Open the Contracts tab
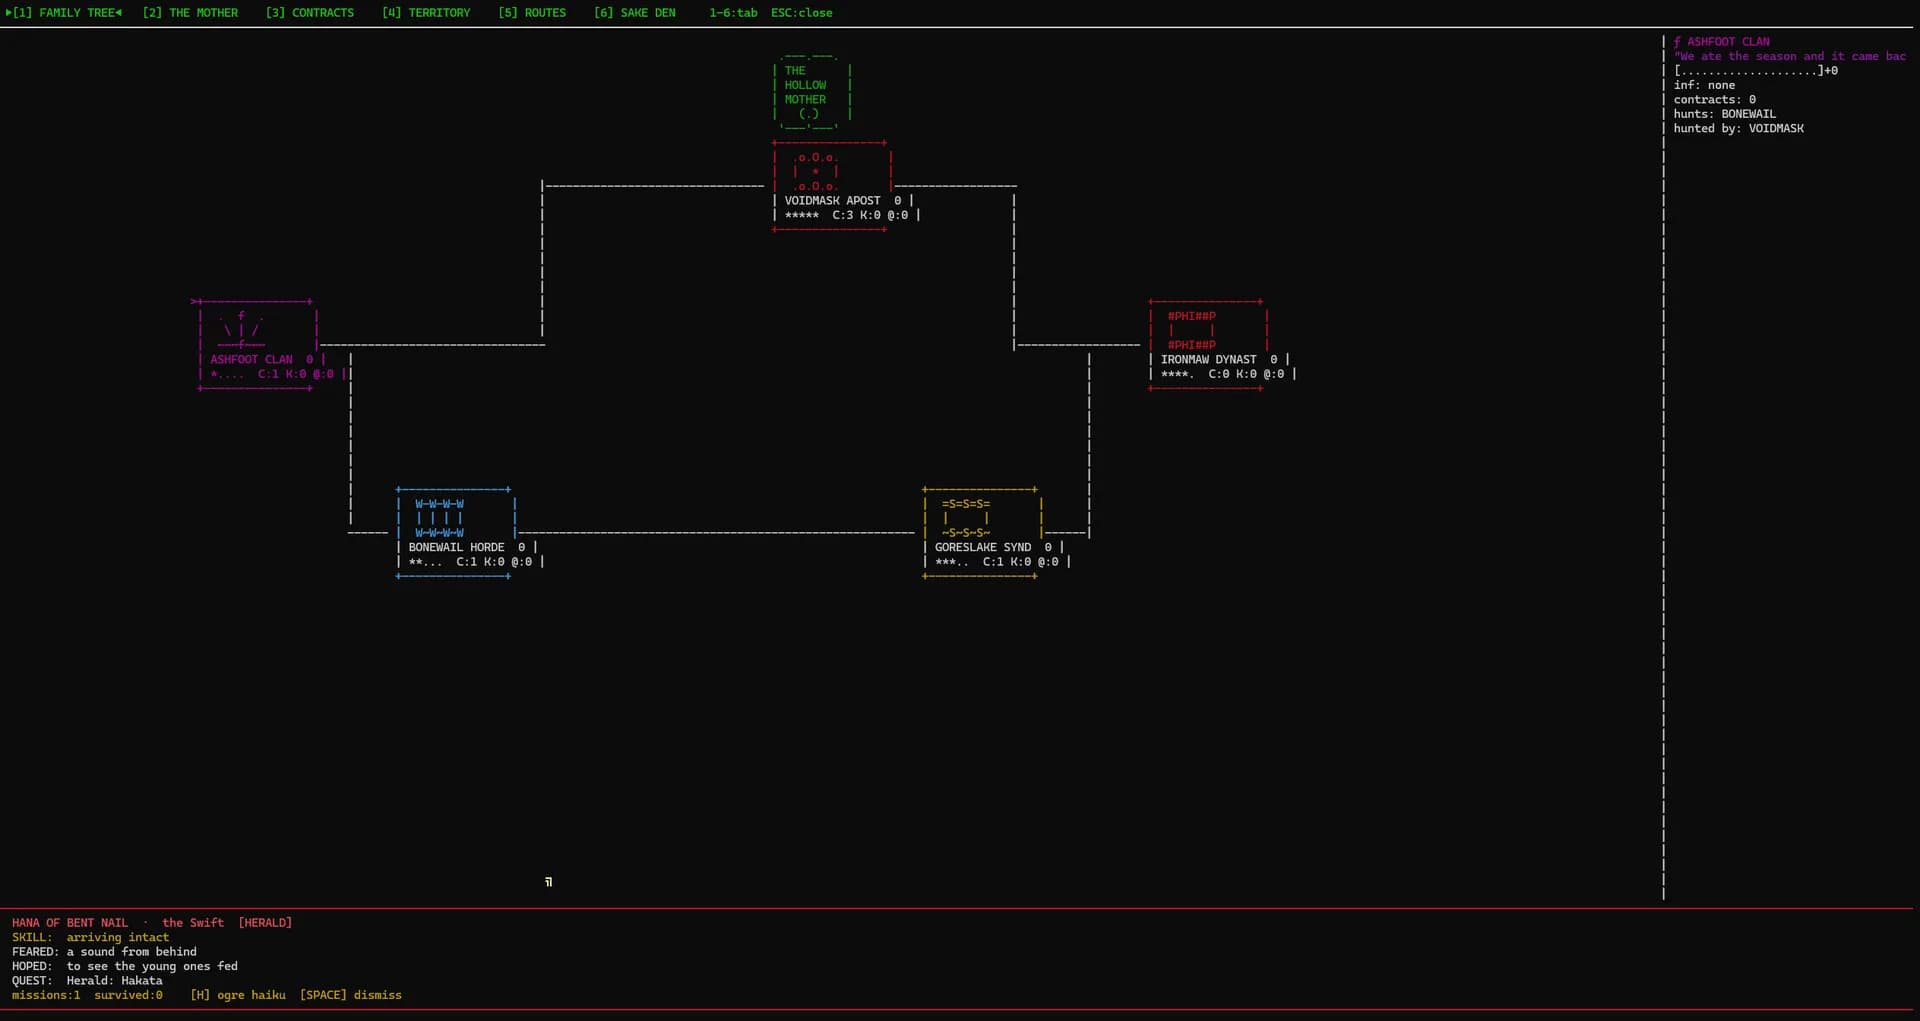1920x1021 pixels. (x=310, y=13)
